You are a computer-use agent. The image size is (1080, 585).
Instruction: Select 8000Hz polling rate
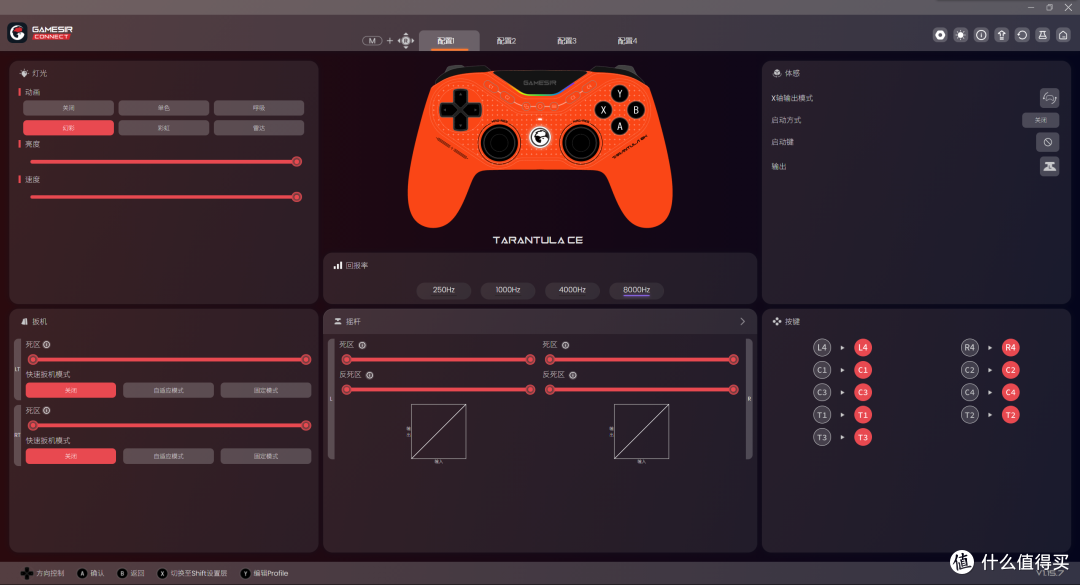pyautogui.click(x=636, y=290)
